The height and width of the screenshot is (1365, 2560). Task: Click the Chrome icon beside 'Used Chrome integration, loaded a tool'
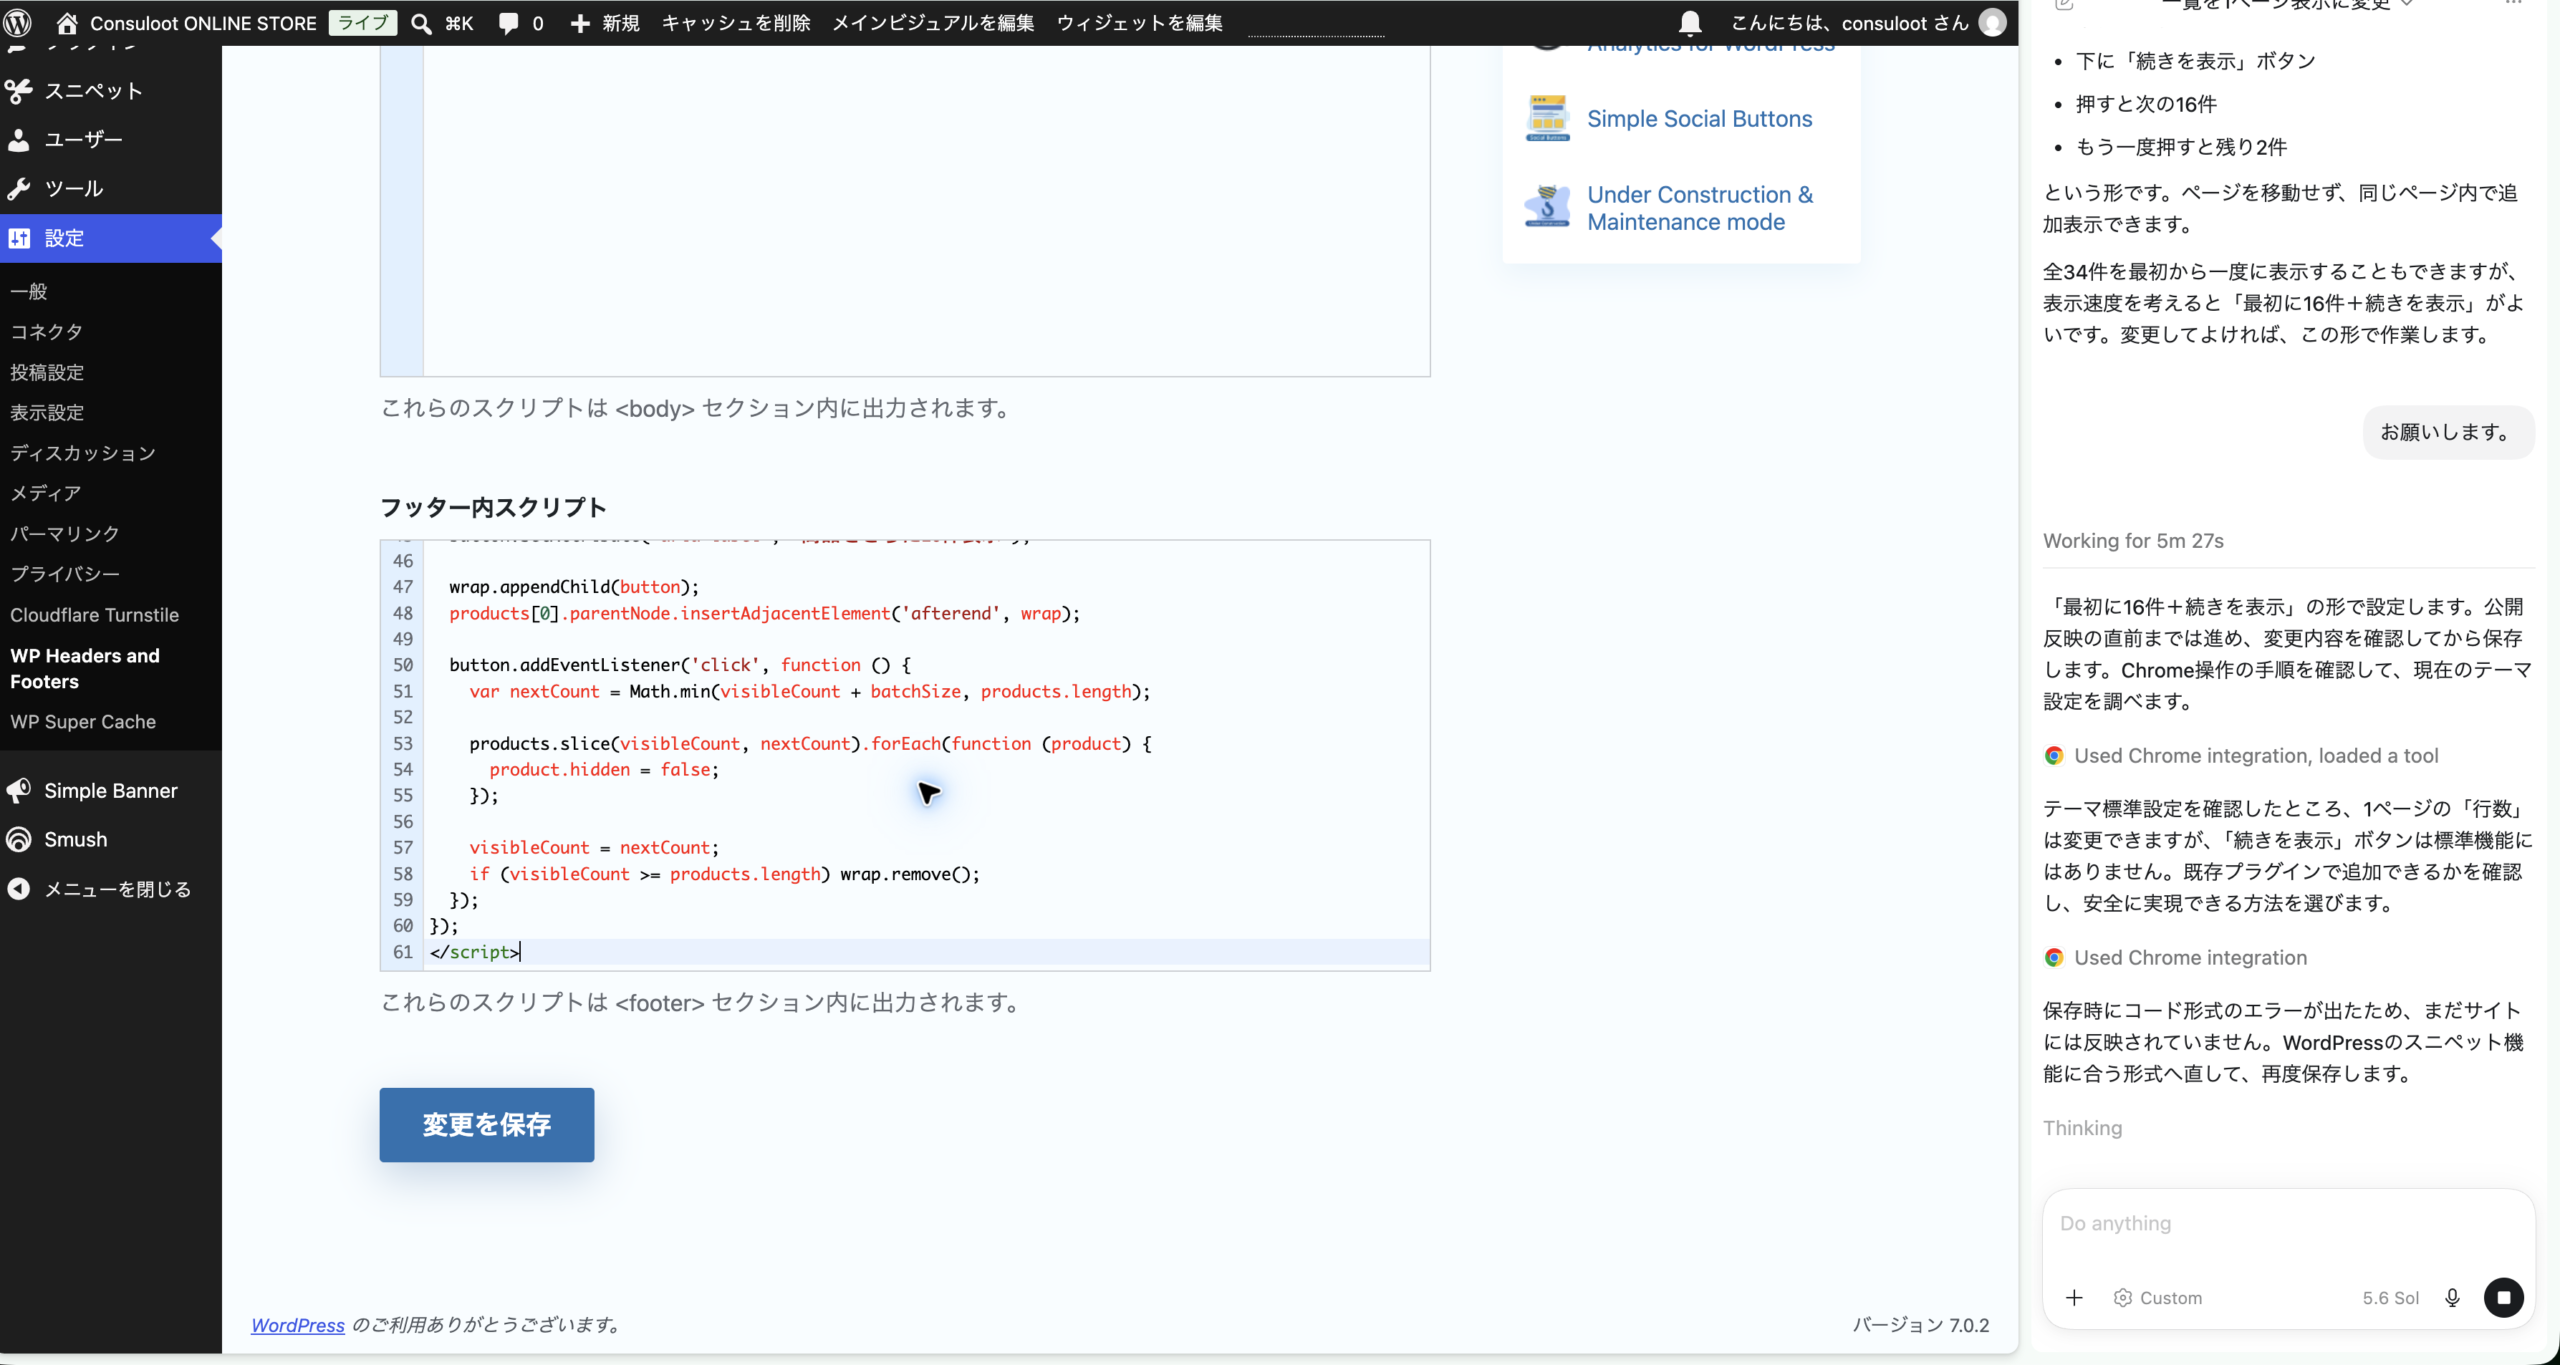tap(2054, 756)
